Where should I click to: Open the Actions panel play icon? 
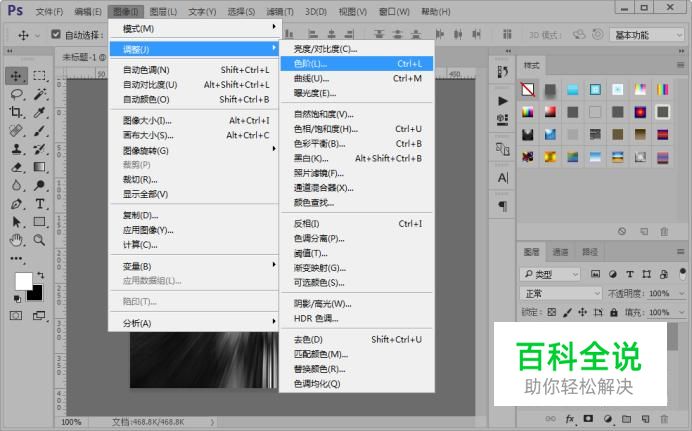click(x=503, y=101)
